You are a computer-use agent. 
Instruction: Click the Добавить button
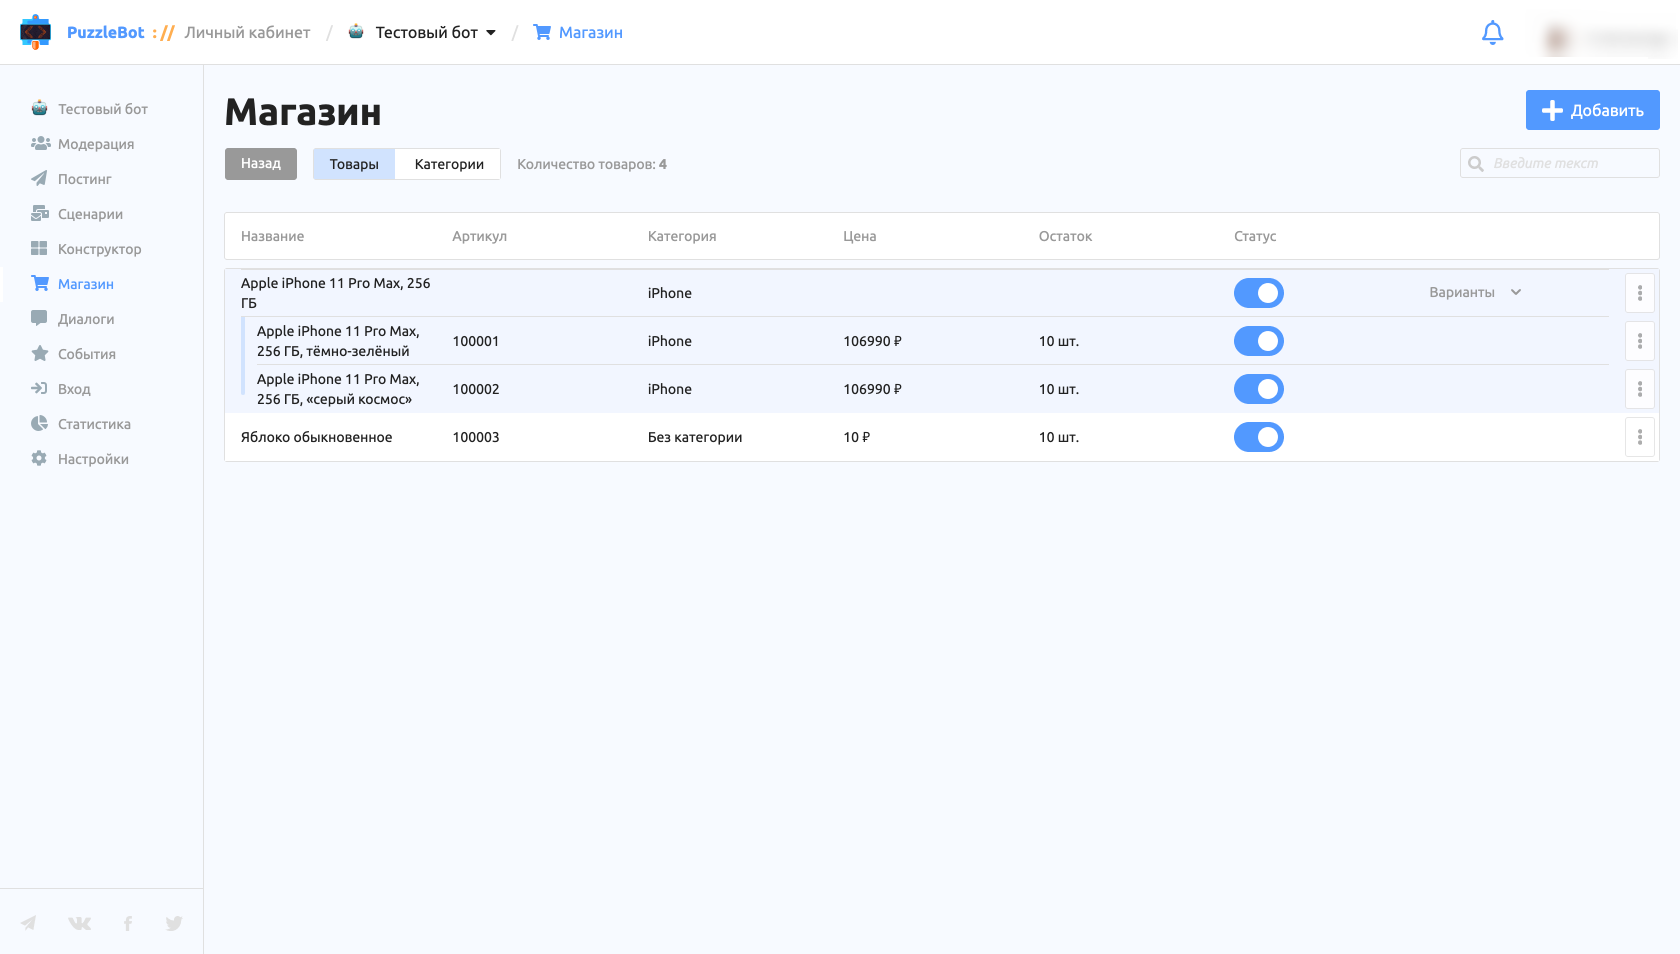(x=1592, y=110)
